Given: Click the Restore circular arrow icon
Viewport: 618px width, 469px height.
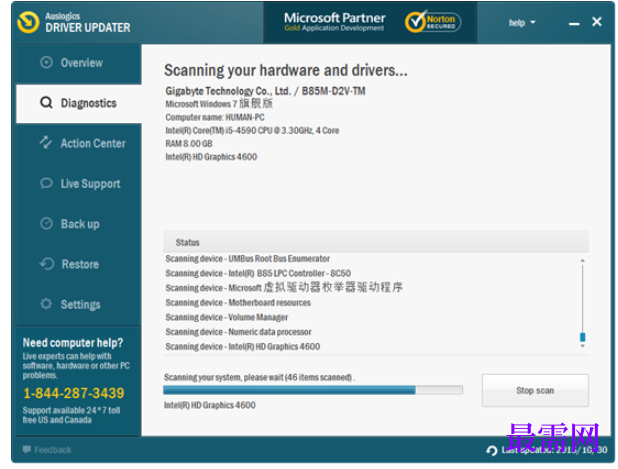Looking at the screenshot, I should 47,264.
